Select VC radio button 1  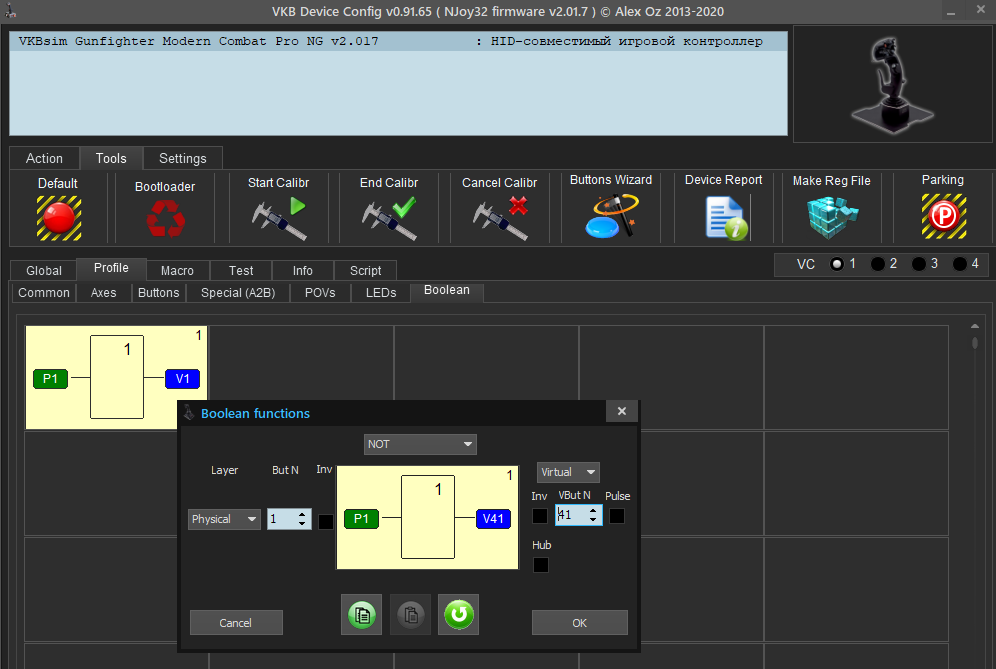(x=837, y=264)
